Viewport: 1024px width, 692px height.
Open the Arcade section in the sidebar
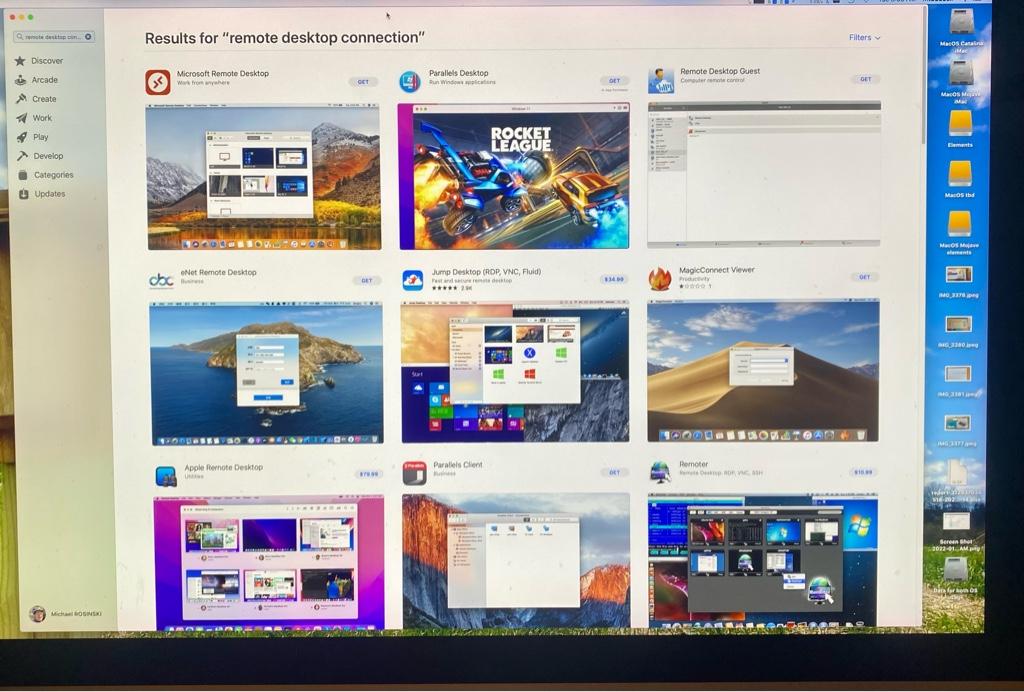click(37, 80)
